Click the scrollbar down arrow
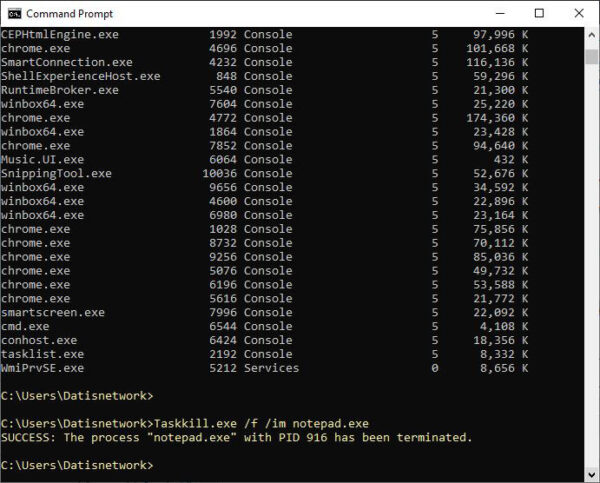Screen dimensions: 600x483 (591, 474)
